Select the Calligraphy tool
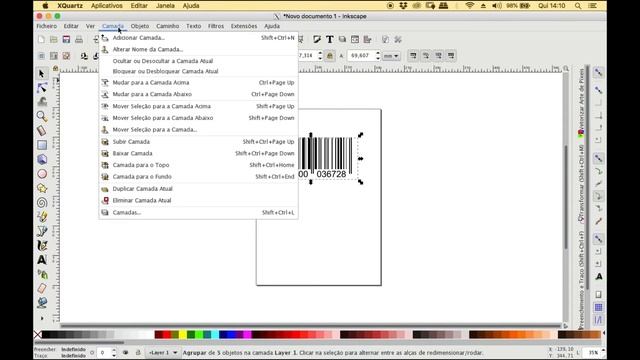This screenshot has height=360, width=640. [x=42, y=245]
